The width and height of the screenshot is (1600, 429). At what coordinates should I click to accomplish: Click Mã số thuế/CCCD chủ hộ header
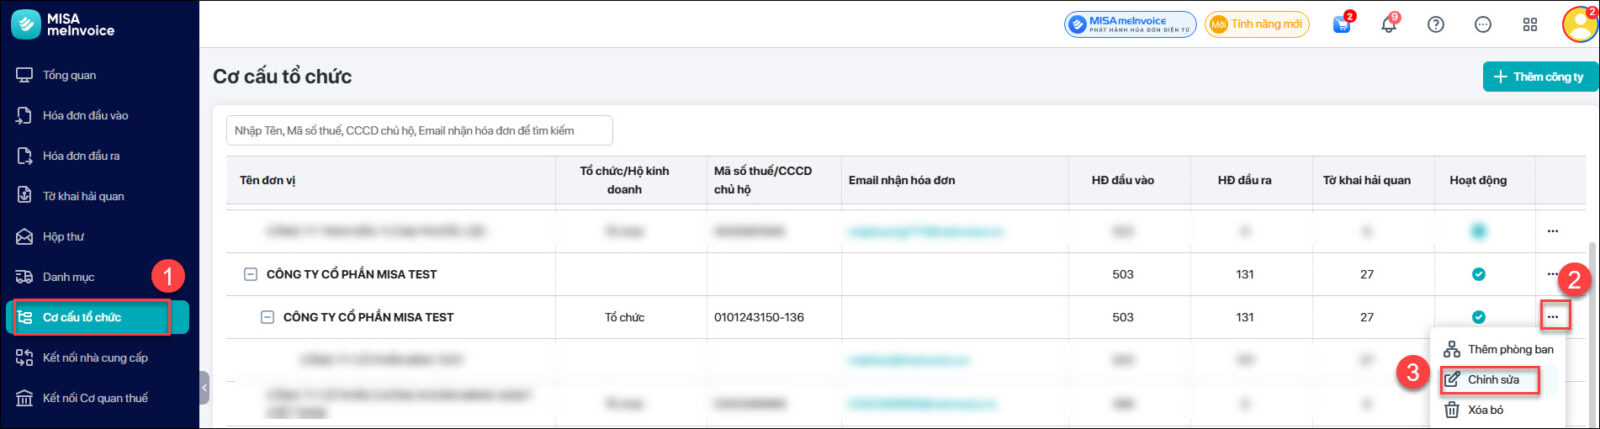(x=763, y=180)
